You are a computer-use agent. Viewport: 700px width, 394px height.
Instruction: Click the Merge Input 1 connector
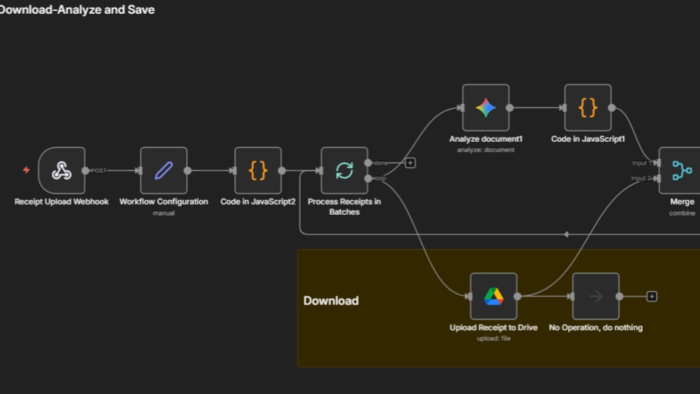click(x=657, y=163)
